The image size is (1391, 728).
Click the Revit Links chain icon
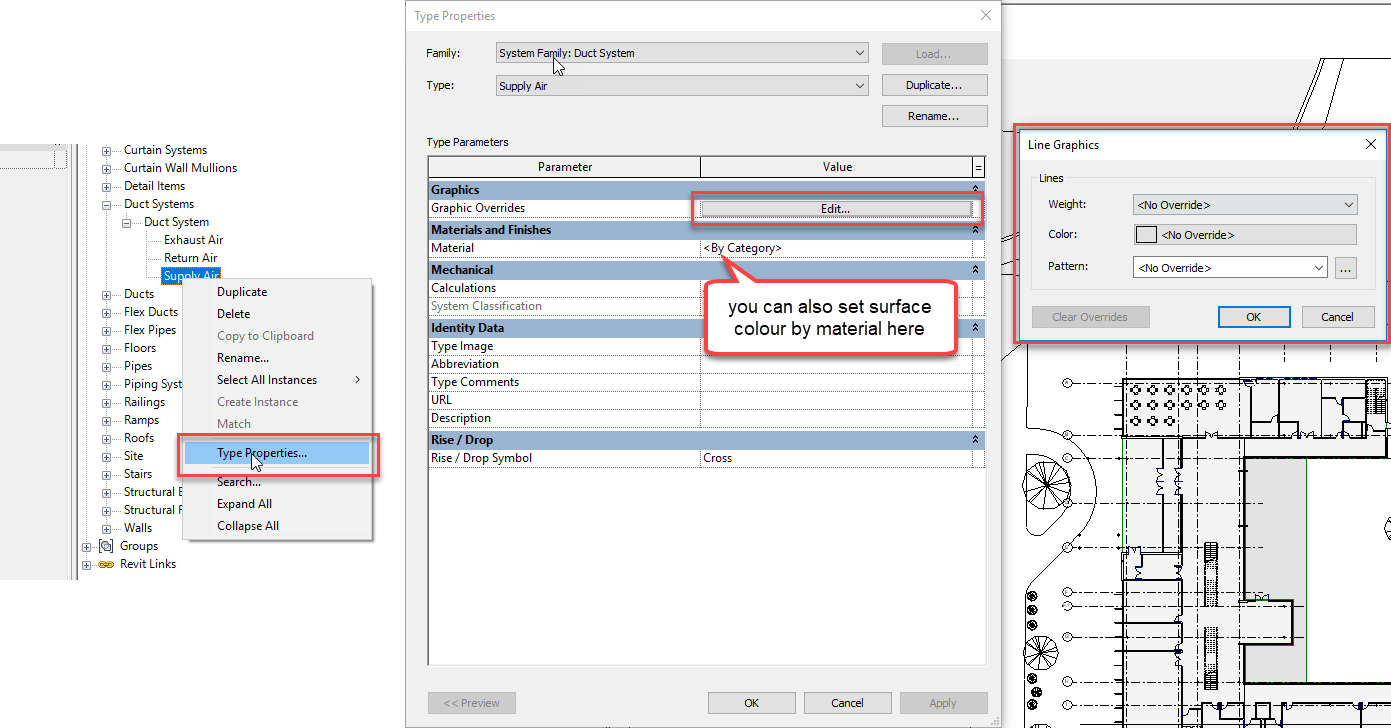(x=107, y=563)
